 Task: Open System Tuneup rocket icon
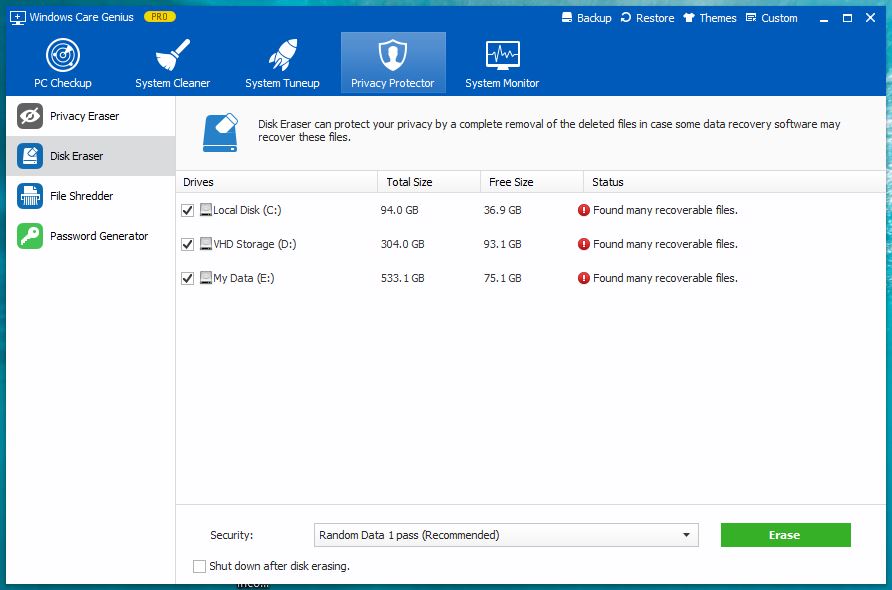click(x=283, y=55)
